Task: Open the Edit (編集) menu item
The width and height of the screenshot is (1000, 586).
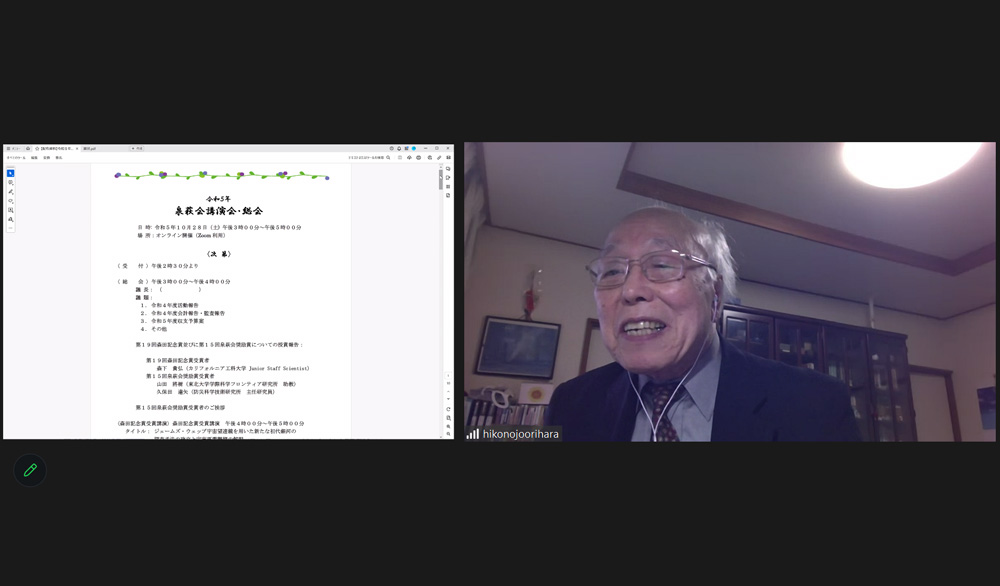Action: [34, 157]
